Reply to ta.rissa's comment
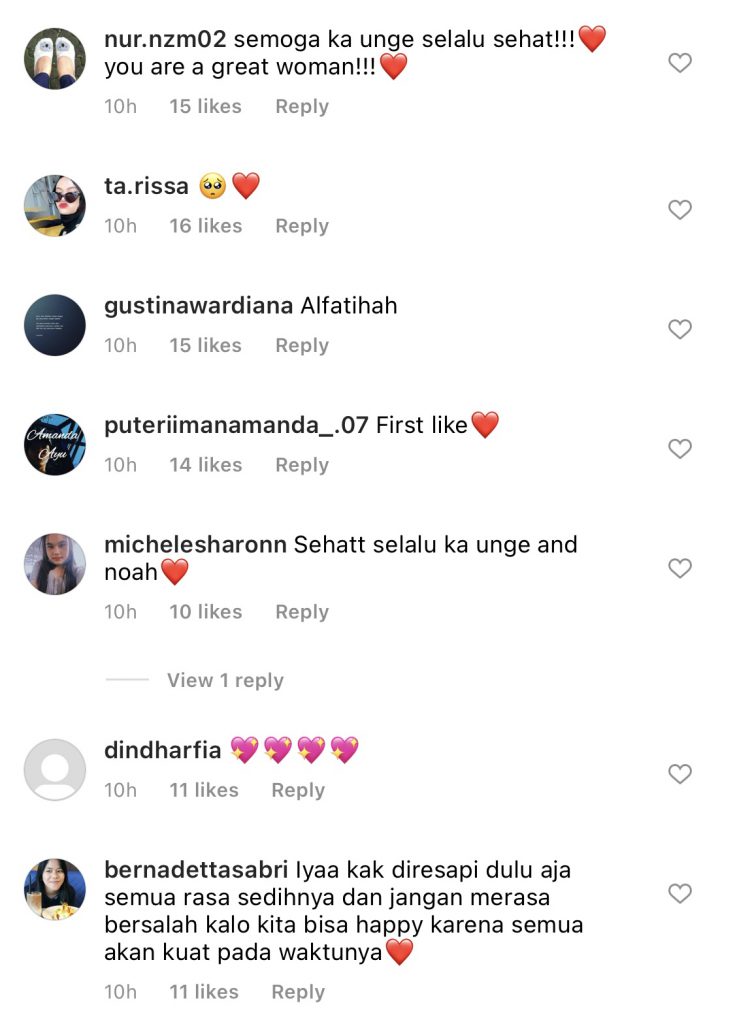Viewport: 735px width, 1024px height. click(x=302, y=226)
